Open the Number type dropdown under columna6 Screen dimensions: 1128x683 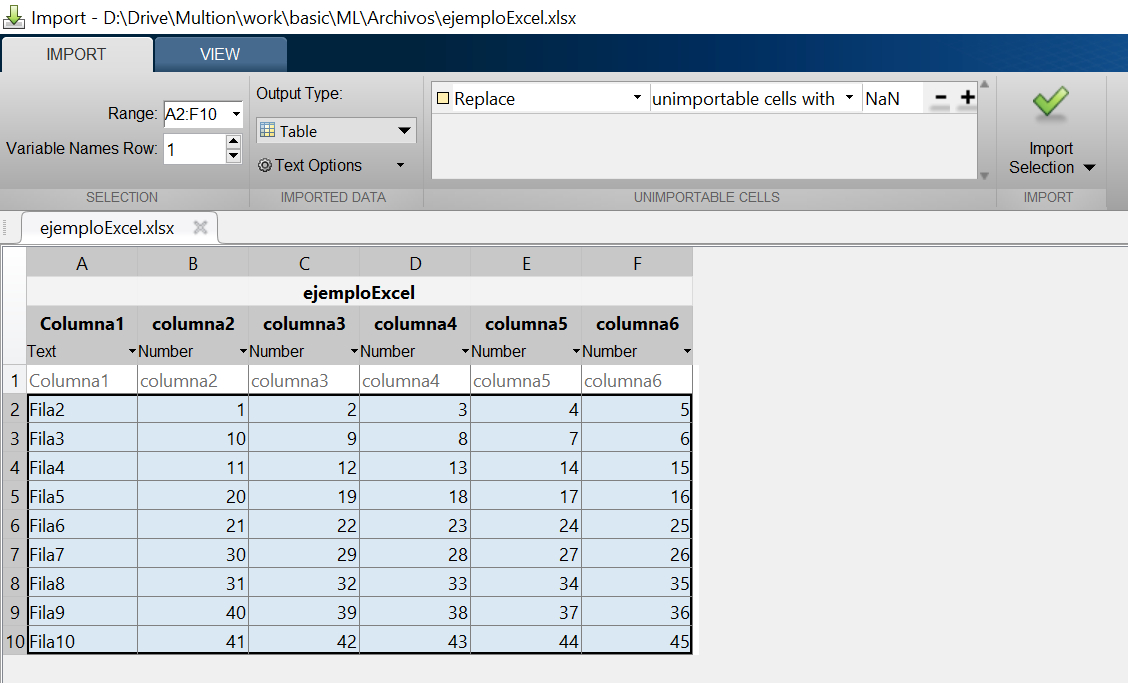coord(686,352)
